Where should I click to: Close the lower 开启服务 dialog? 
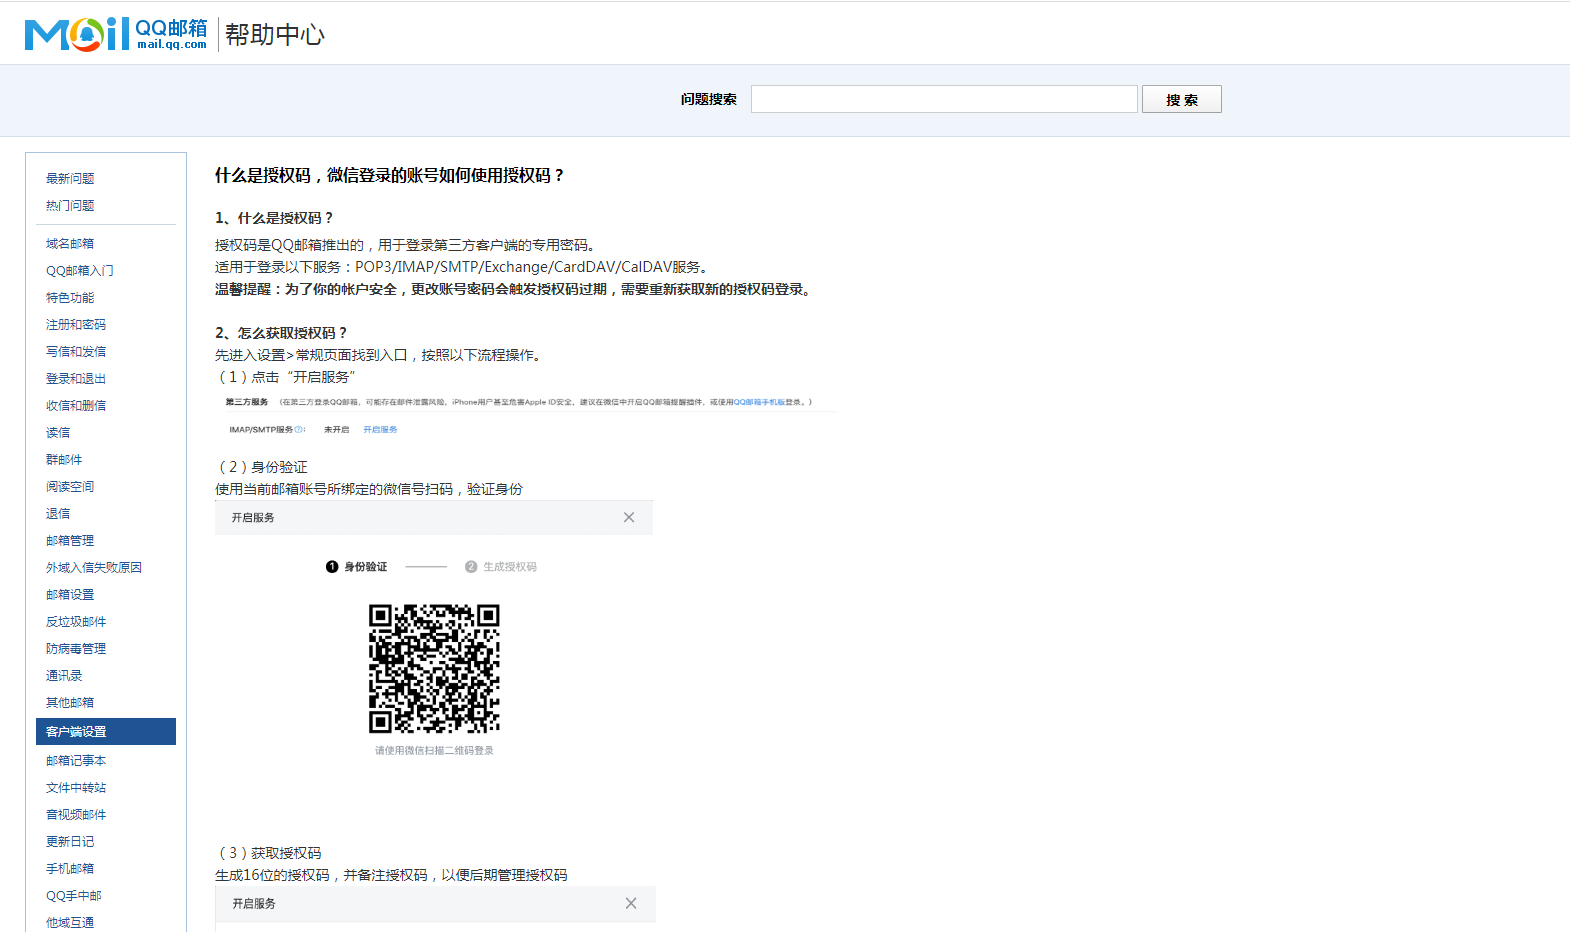(x=631, y=903)
